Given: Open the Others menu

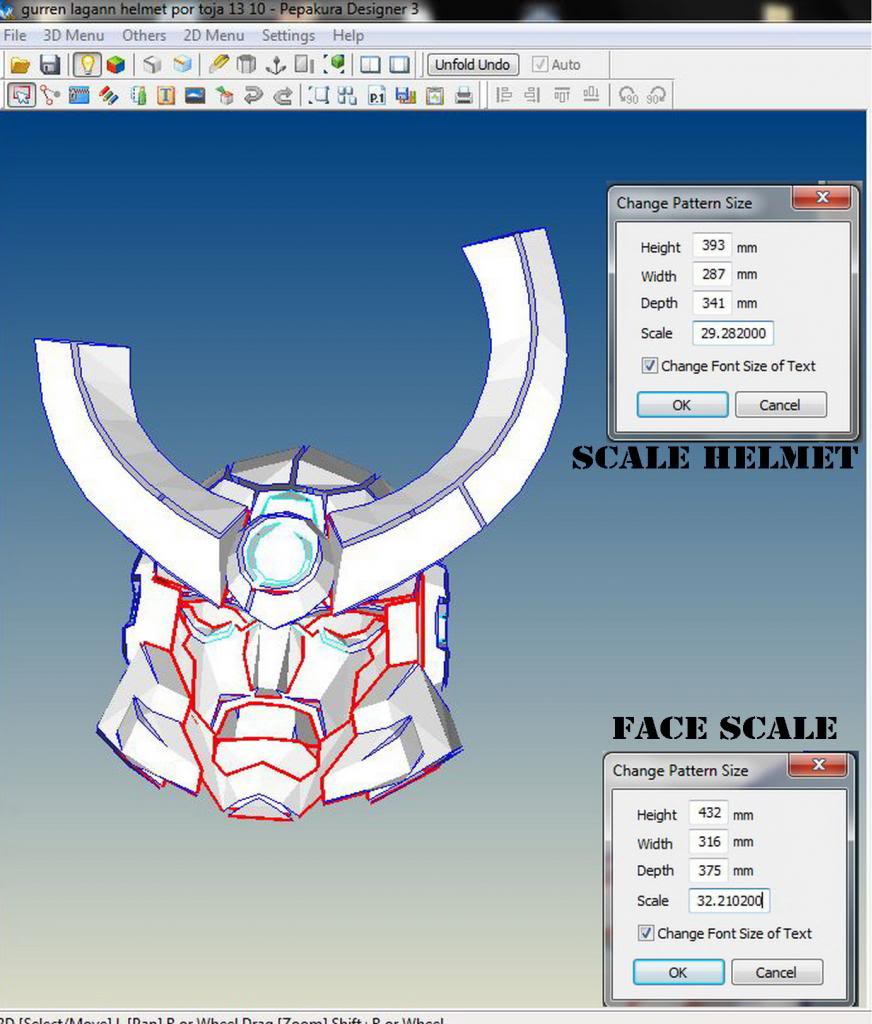Looking at the screenshot, I should coord(144,35).
